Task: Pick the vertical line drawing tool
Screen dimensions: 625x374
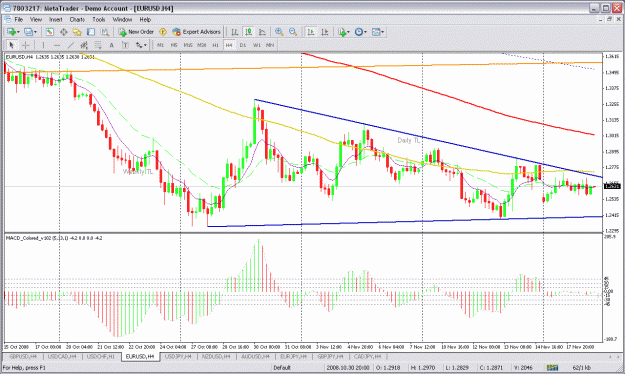Action: 43,45
